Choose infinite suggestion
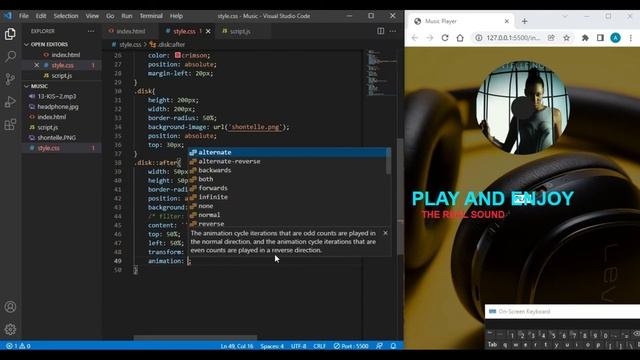Screen dimensions: 640x360 (x=288, y=197)
